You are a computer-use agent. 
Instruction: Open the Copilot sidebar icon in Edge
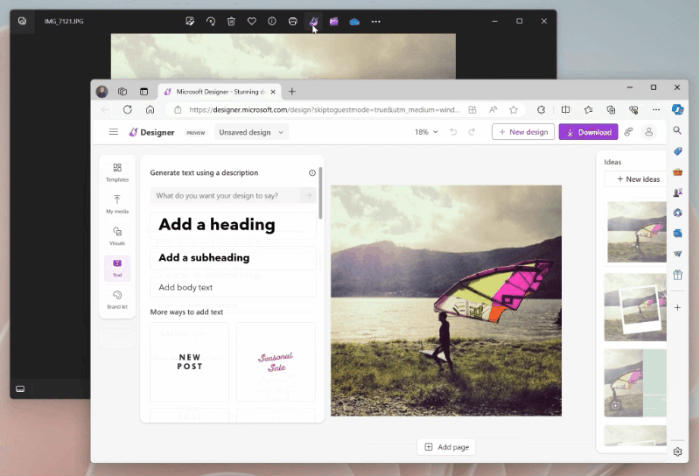coord(678,110)
